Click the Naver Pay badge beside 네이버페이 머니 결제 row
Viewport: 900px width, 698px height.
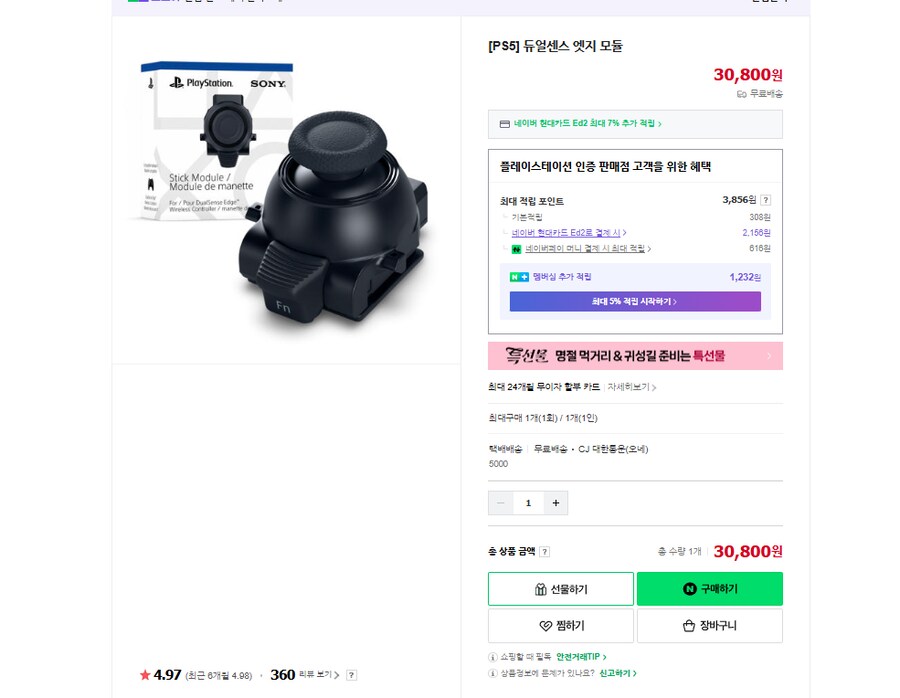(515, 247)
